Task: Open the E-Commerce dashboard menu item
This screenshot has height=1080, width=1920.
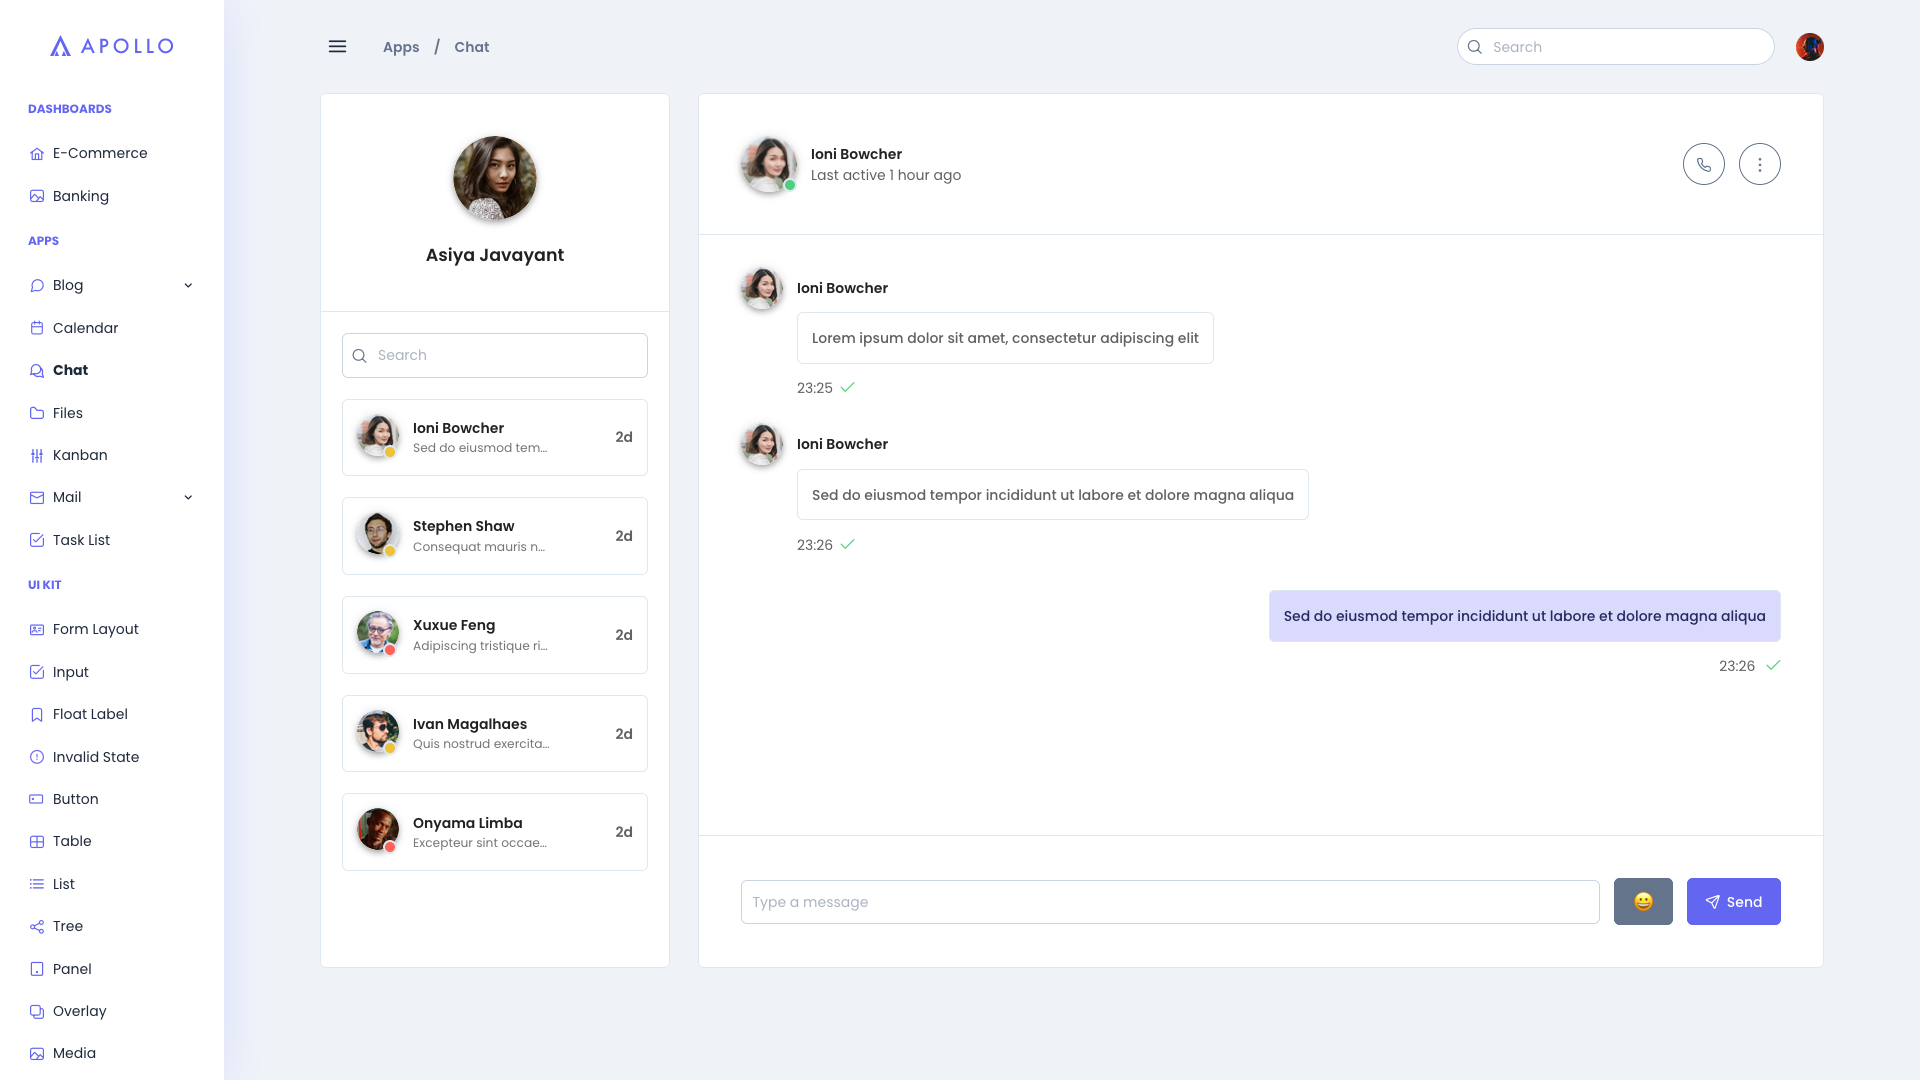Action: (99, 153)
